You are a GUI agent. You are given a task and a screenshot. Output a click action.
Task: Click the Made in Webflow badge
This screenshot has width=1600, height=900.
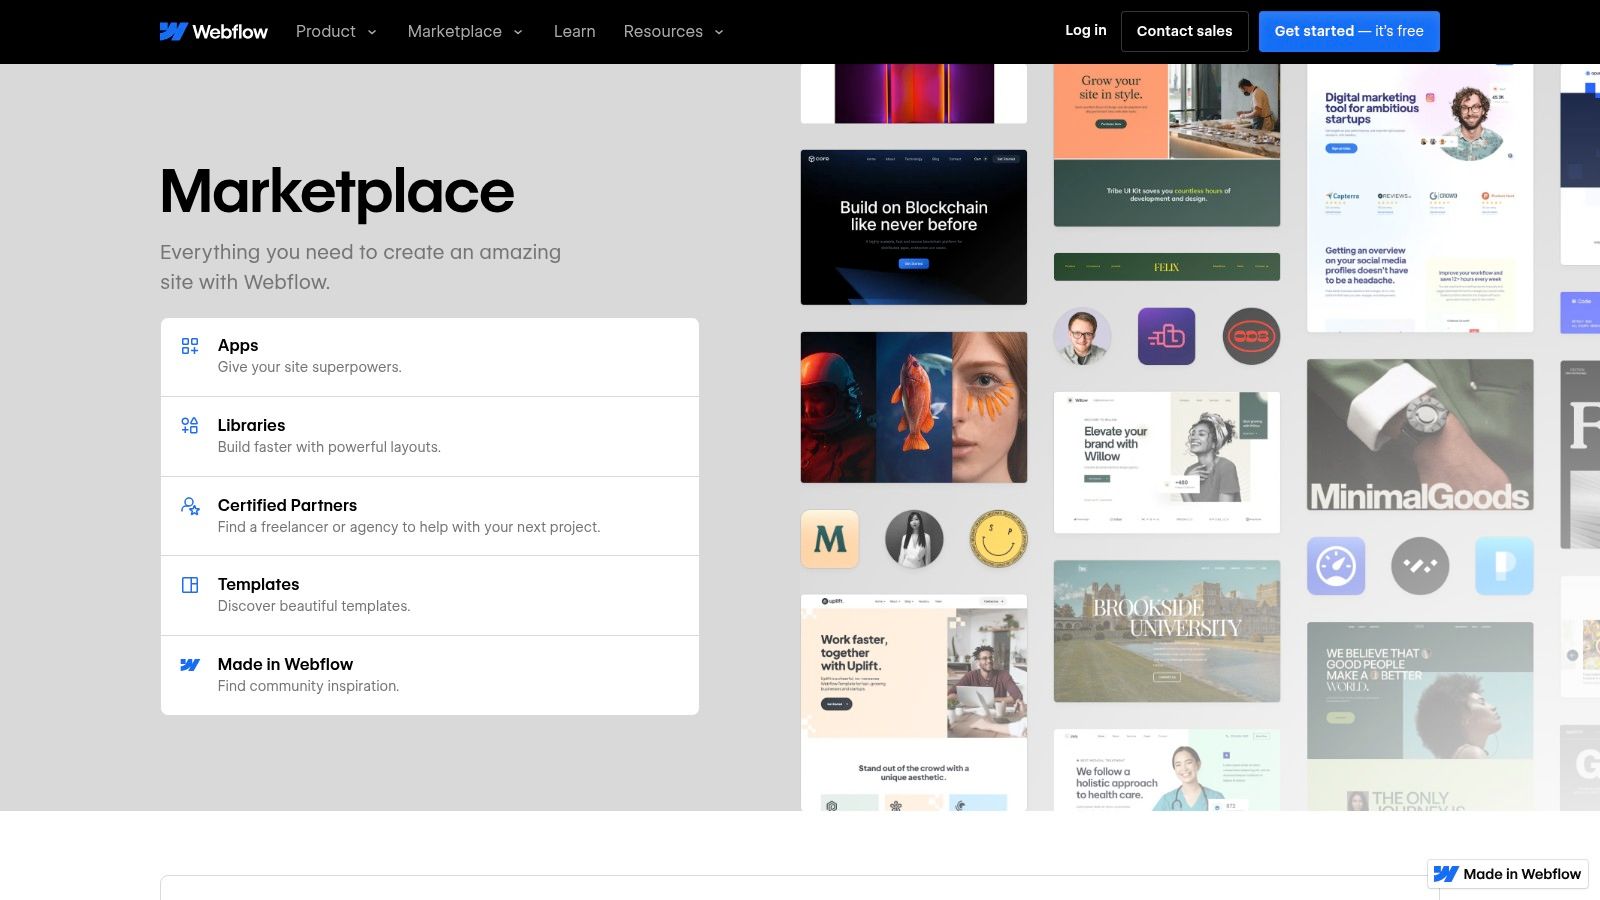(x=1508, y=874)
